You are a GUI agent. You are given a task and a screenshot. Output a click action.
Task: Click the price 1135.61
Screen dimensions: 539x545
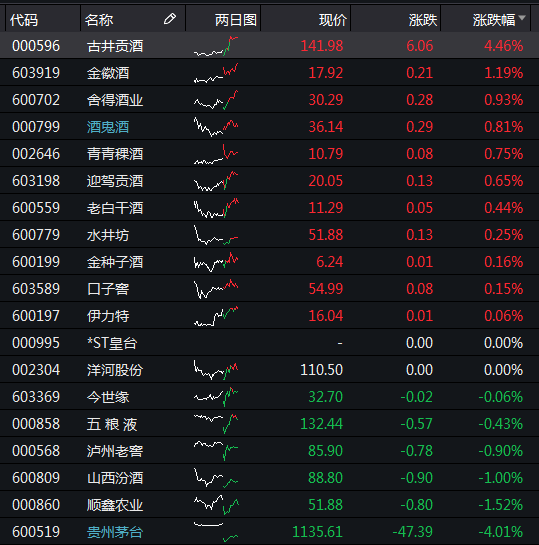point(318,532)
